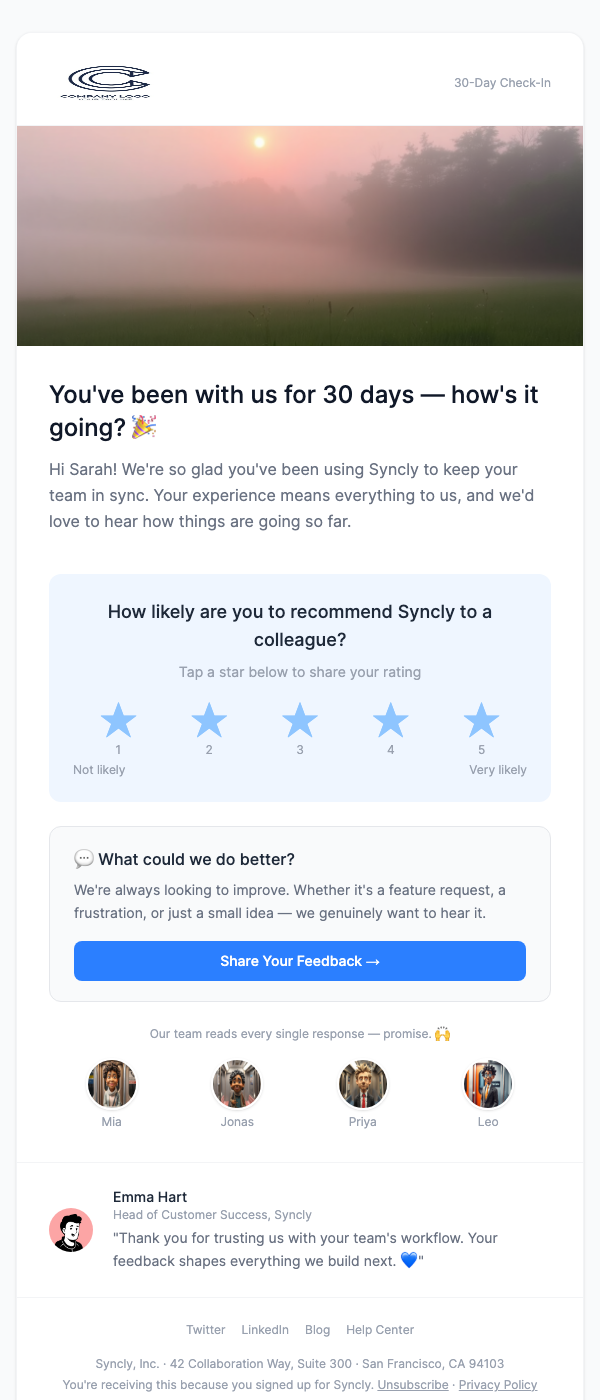Click the 30-Day Check-In header label
Screen dimensions: 600x1400
click(502, 82)
